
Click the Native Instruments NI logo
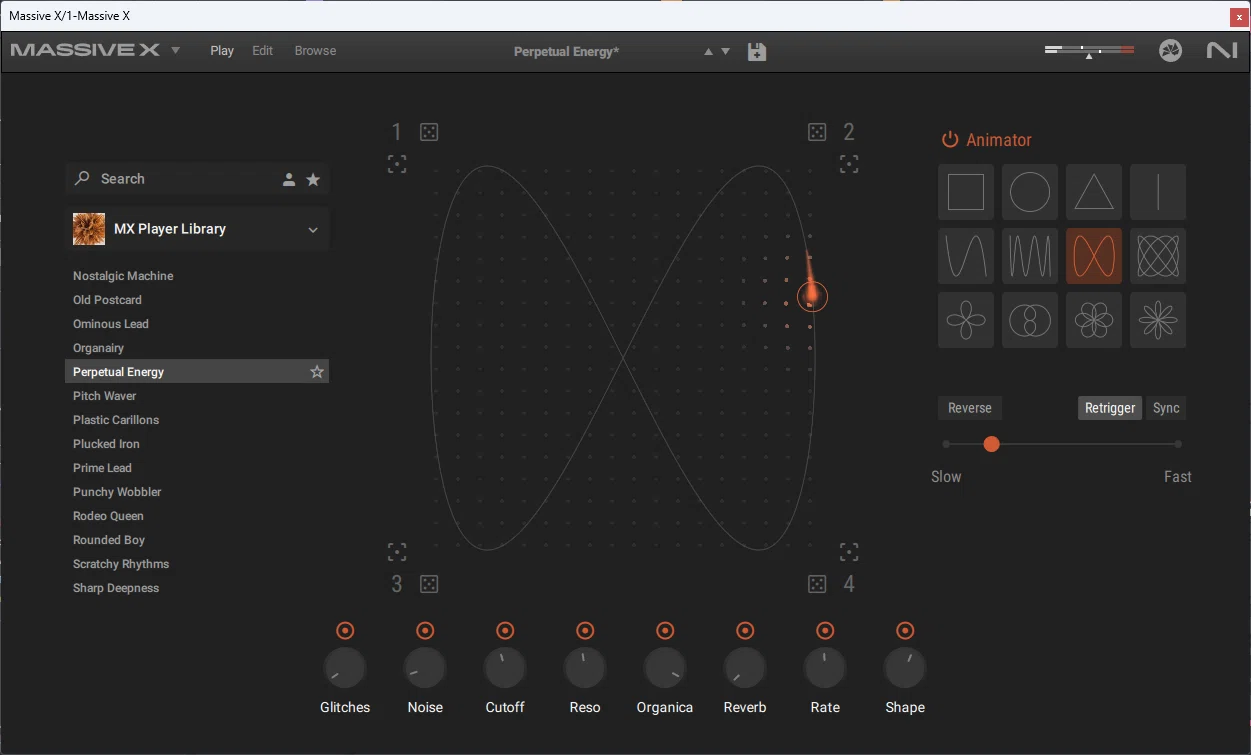point(1222,50)
